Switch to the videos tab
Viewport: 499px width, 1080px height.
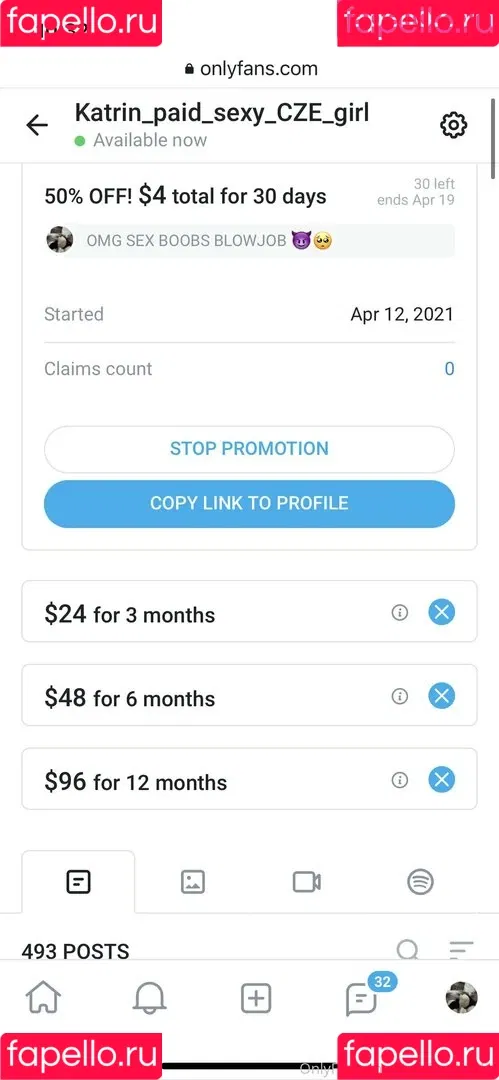[307, 882]
